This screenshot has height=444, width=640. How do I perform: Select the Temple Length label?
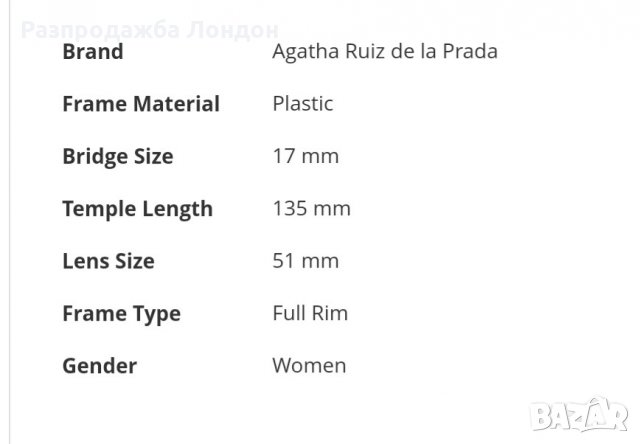coord(138,209)
